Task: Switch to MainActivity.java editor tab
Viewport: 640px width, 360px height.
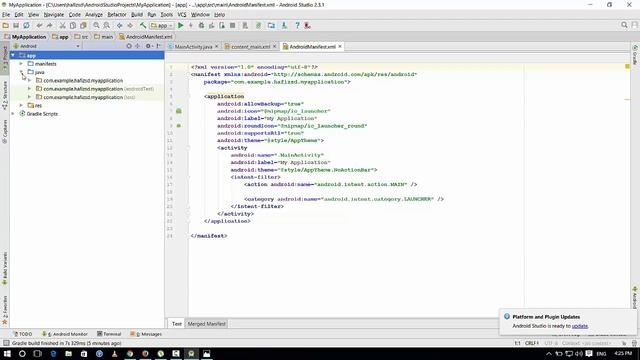Action: (193, 47)
